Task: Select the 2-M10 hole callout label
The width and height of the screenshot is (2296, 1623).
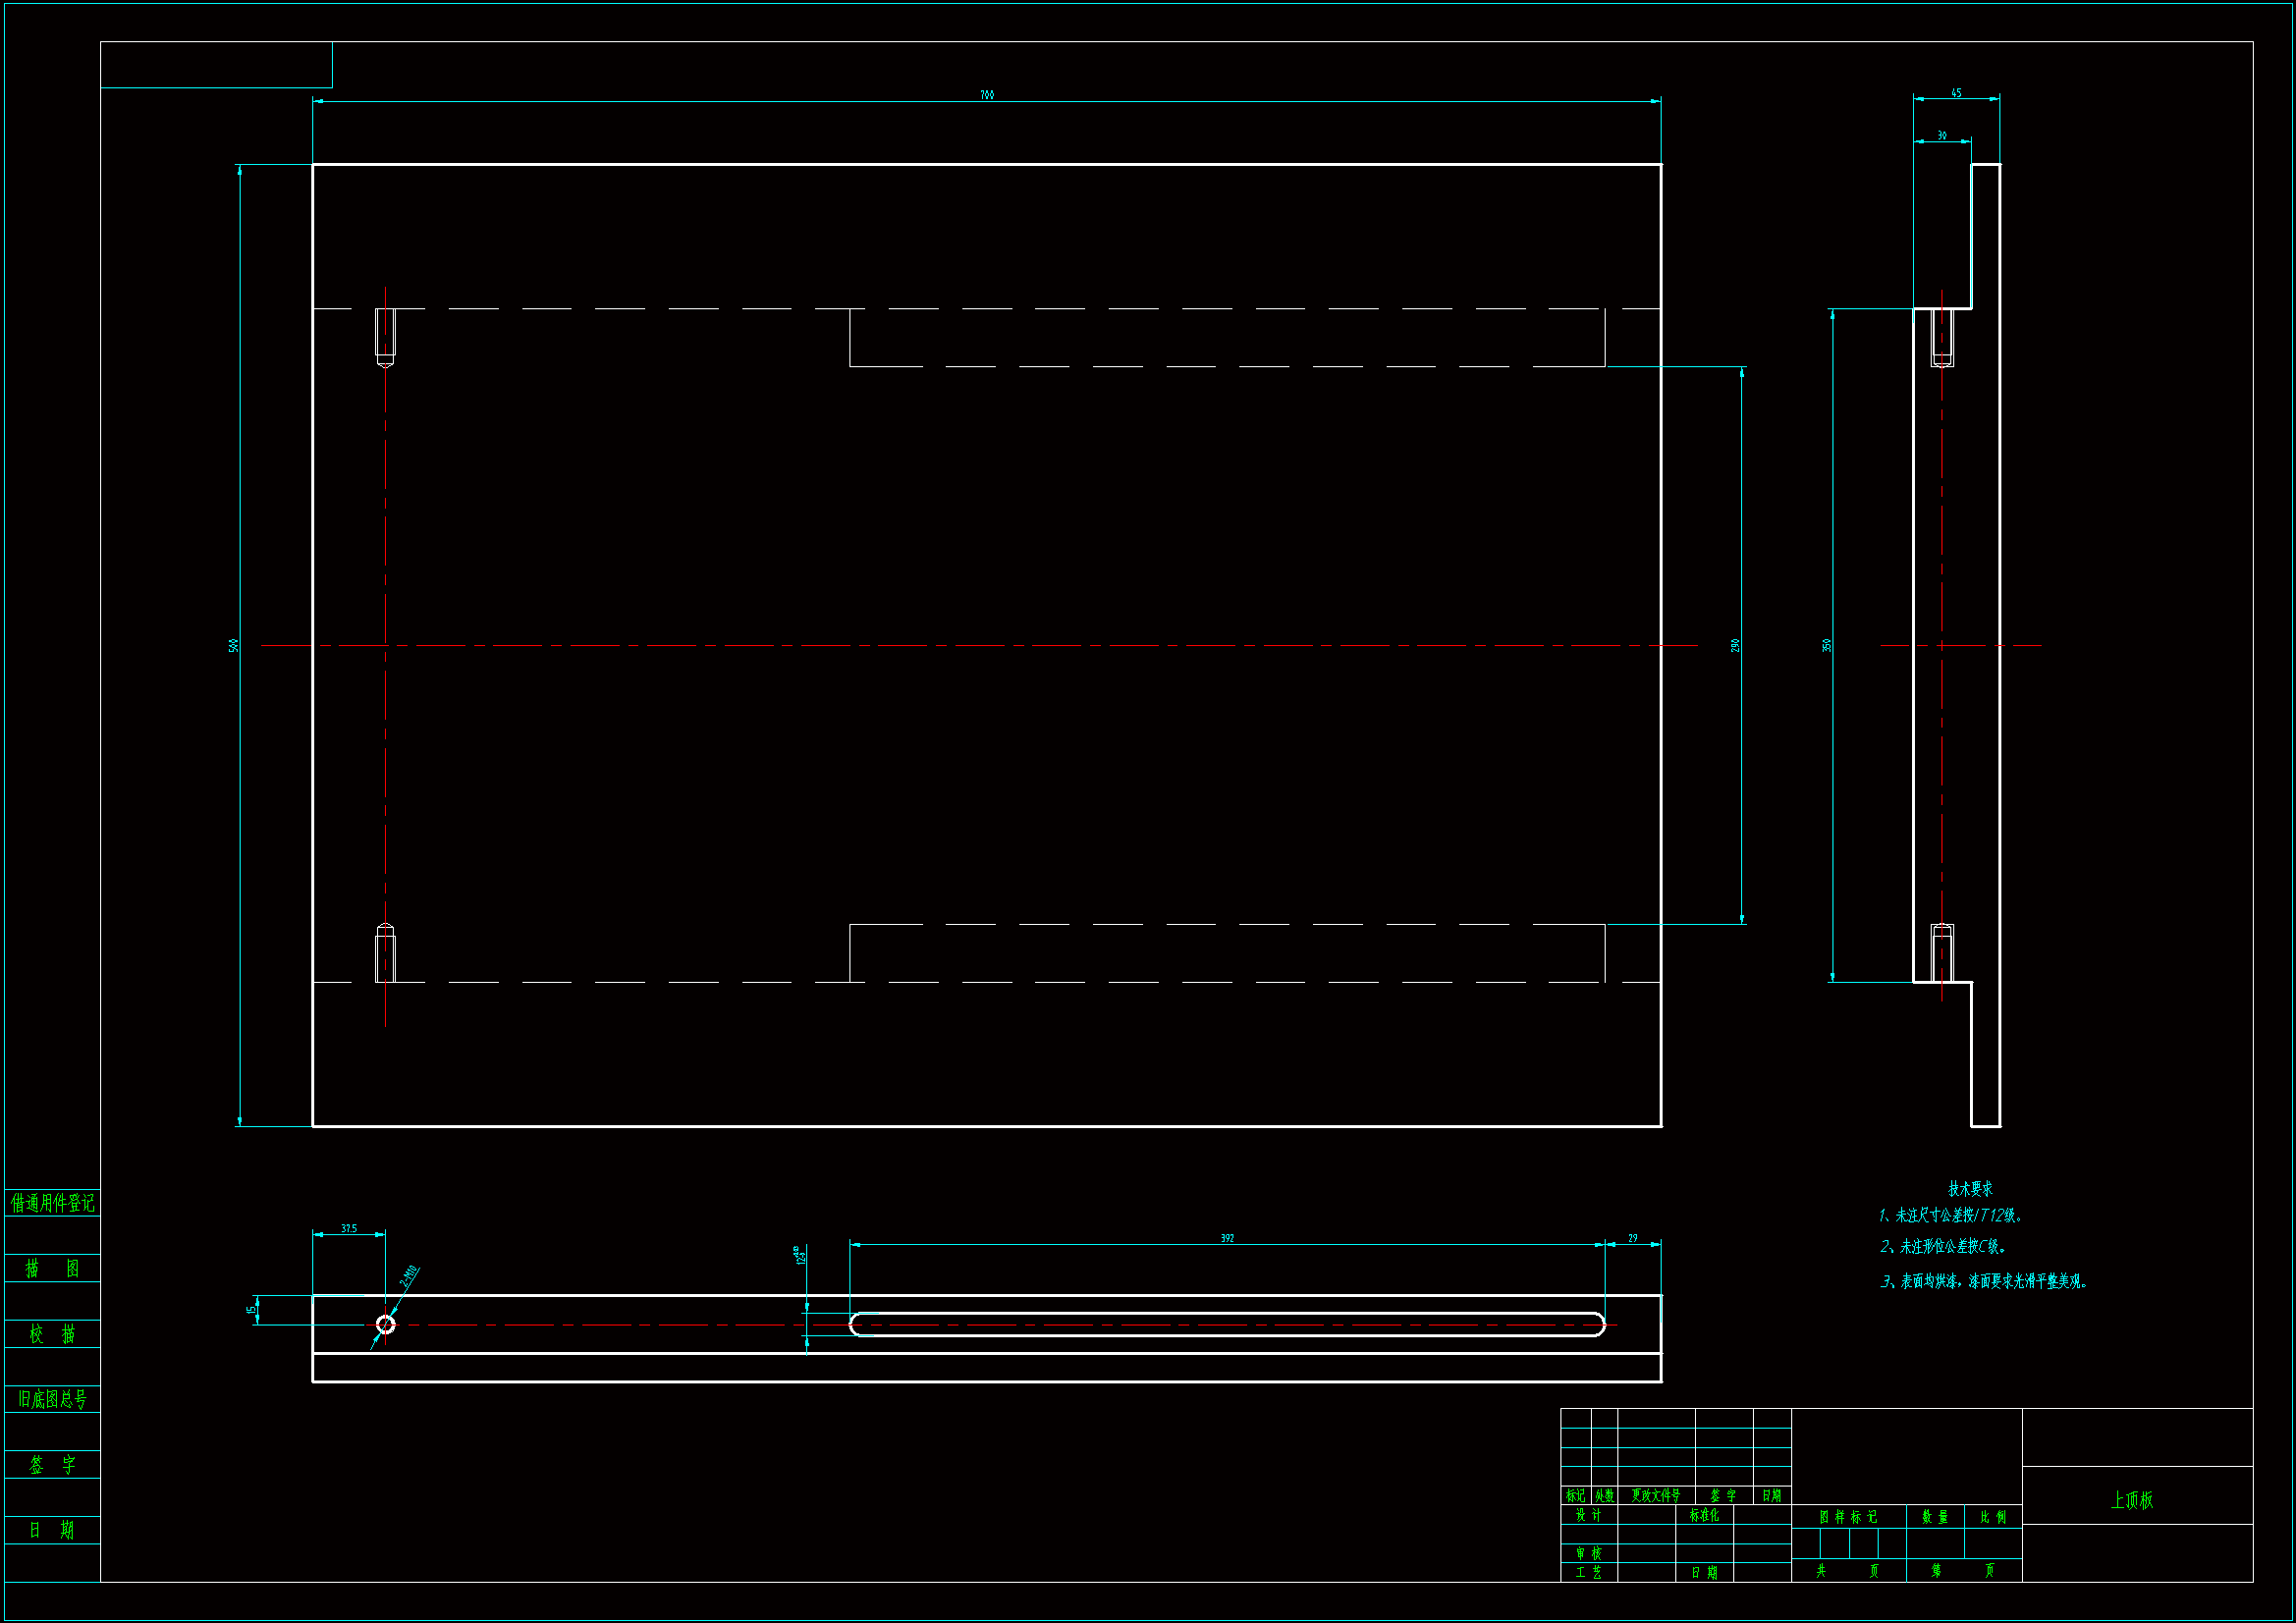Action: pyautogui.click(x=409, y=1276)
